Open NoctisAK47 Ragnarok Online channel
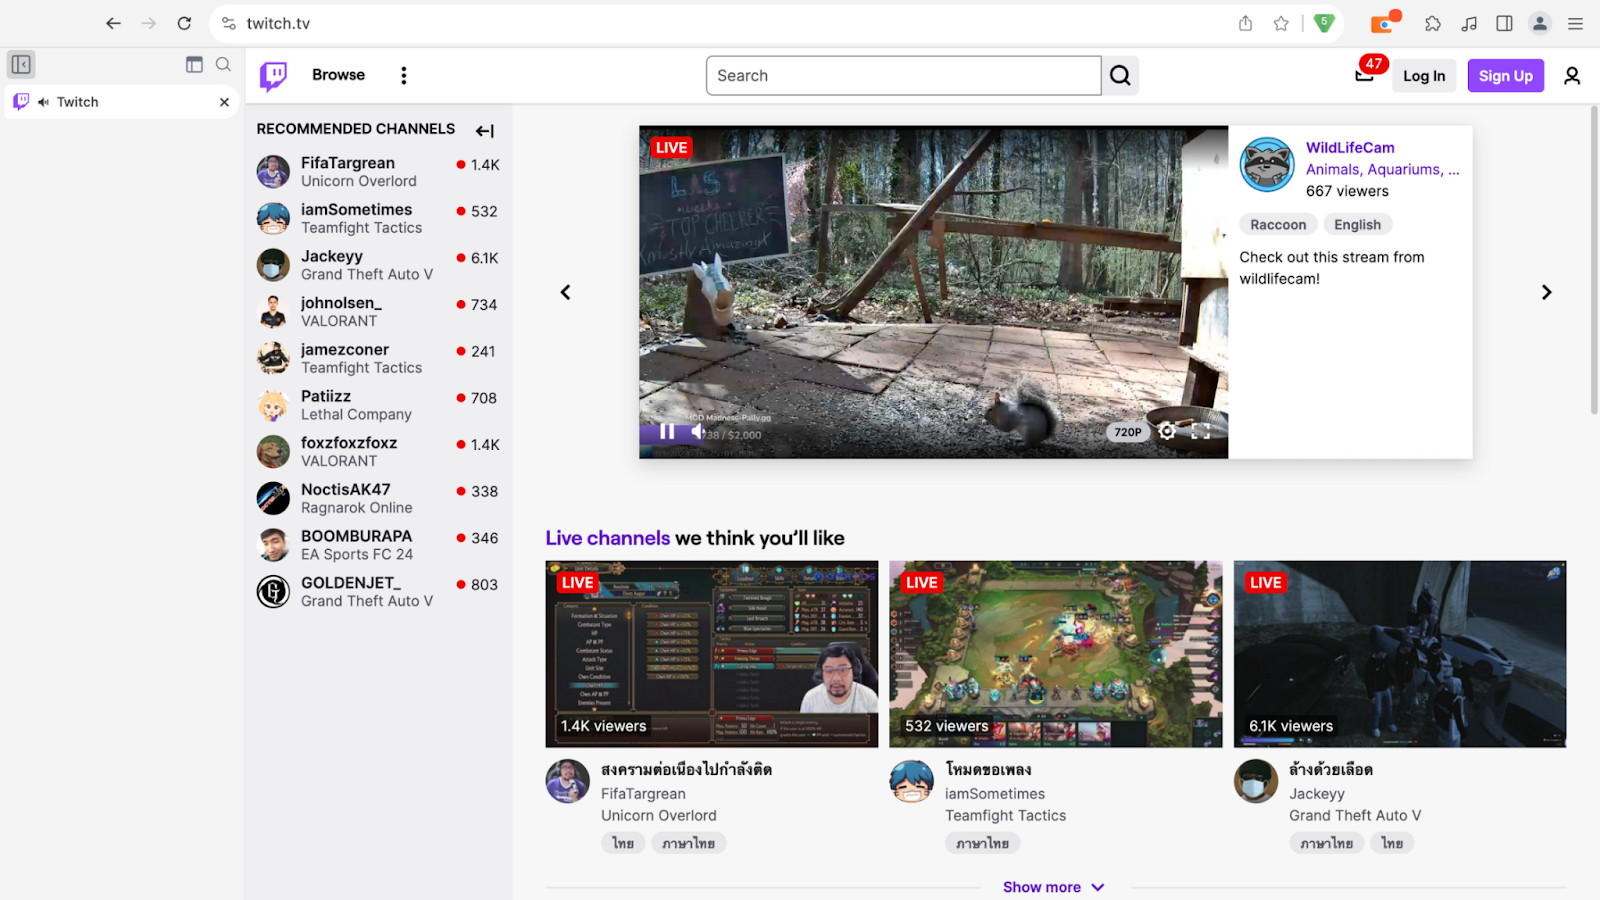The height and width of the screenshot is (900, 1600). [x=378, y=498]
